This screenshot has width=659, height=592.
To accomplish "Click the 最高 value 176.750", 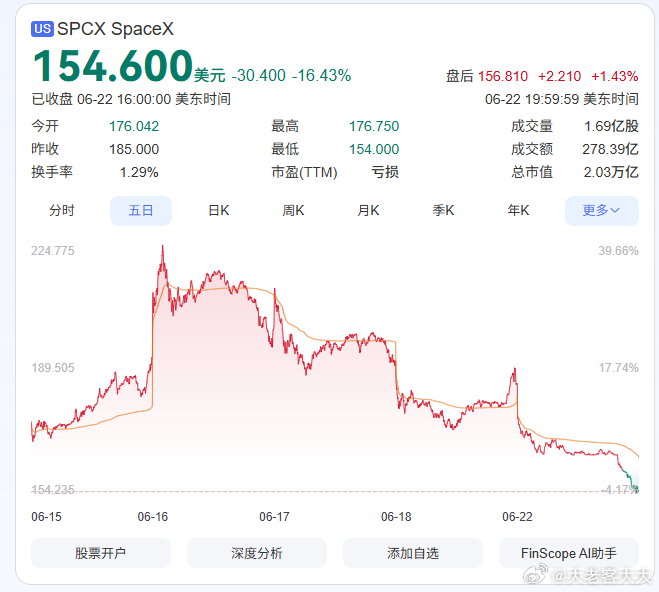I will [x=374, y=126].
